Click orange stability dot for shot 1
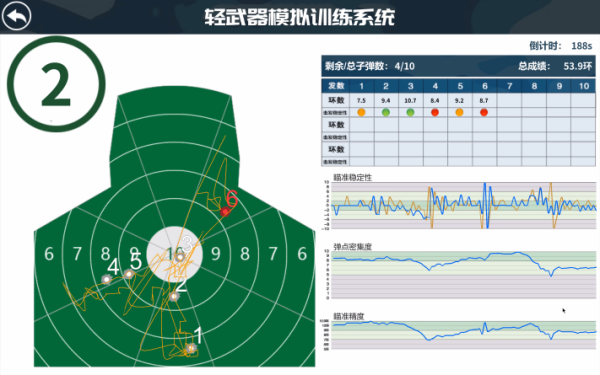Image resolution: width=600 pixels, height=375 pixels. click(361, 112)
